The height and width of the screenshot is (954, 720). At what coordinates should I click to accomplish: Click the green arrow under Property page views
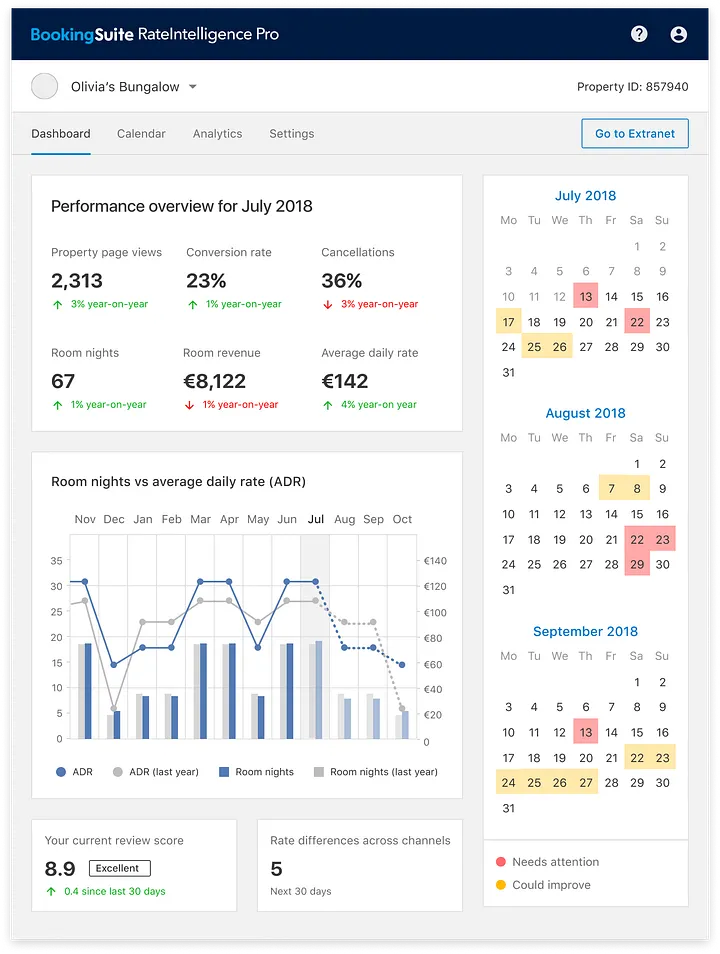57,304
